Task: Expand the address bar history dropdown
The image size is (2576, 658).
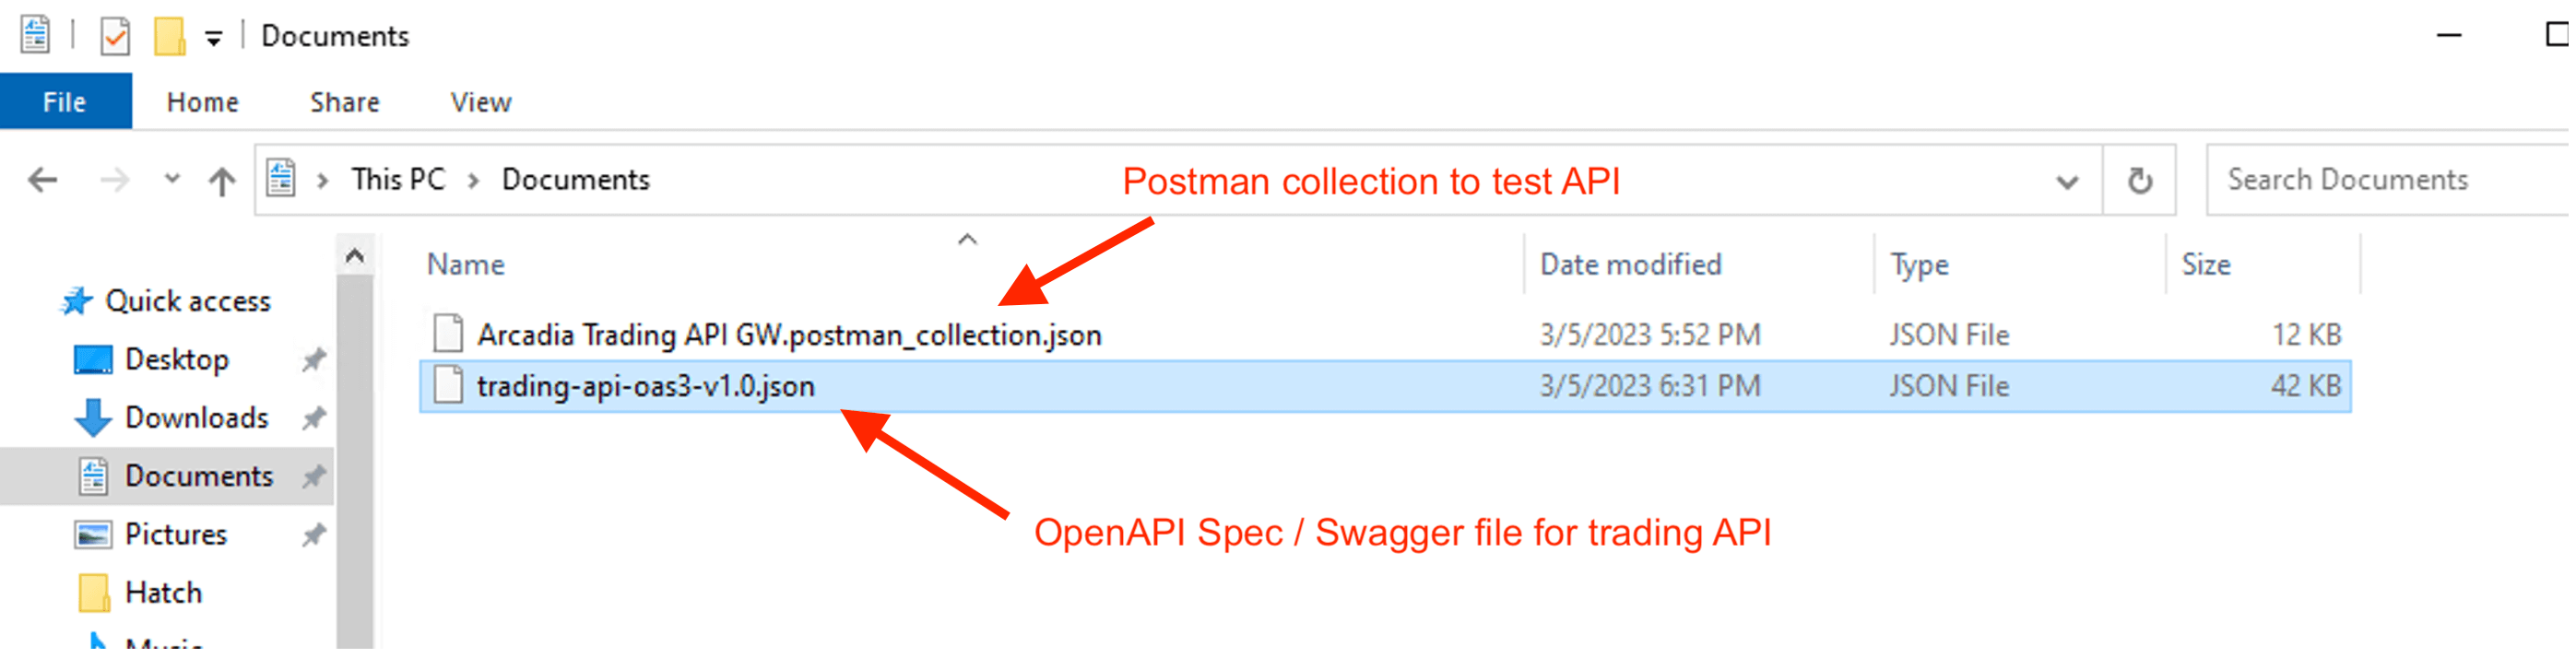Action: pos(2066,182)
